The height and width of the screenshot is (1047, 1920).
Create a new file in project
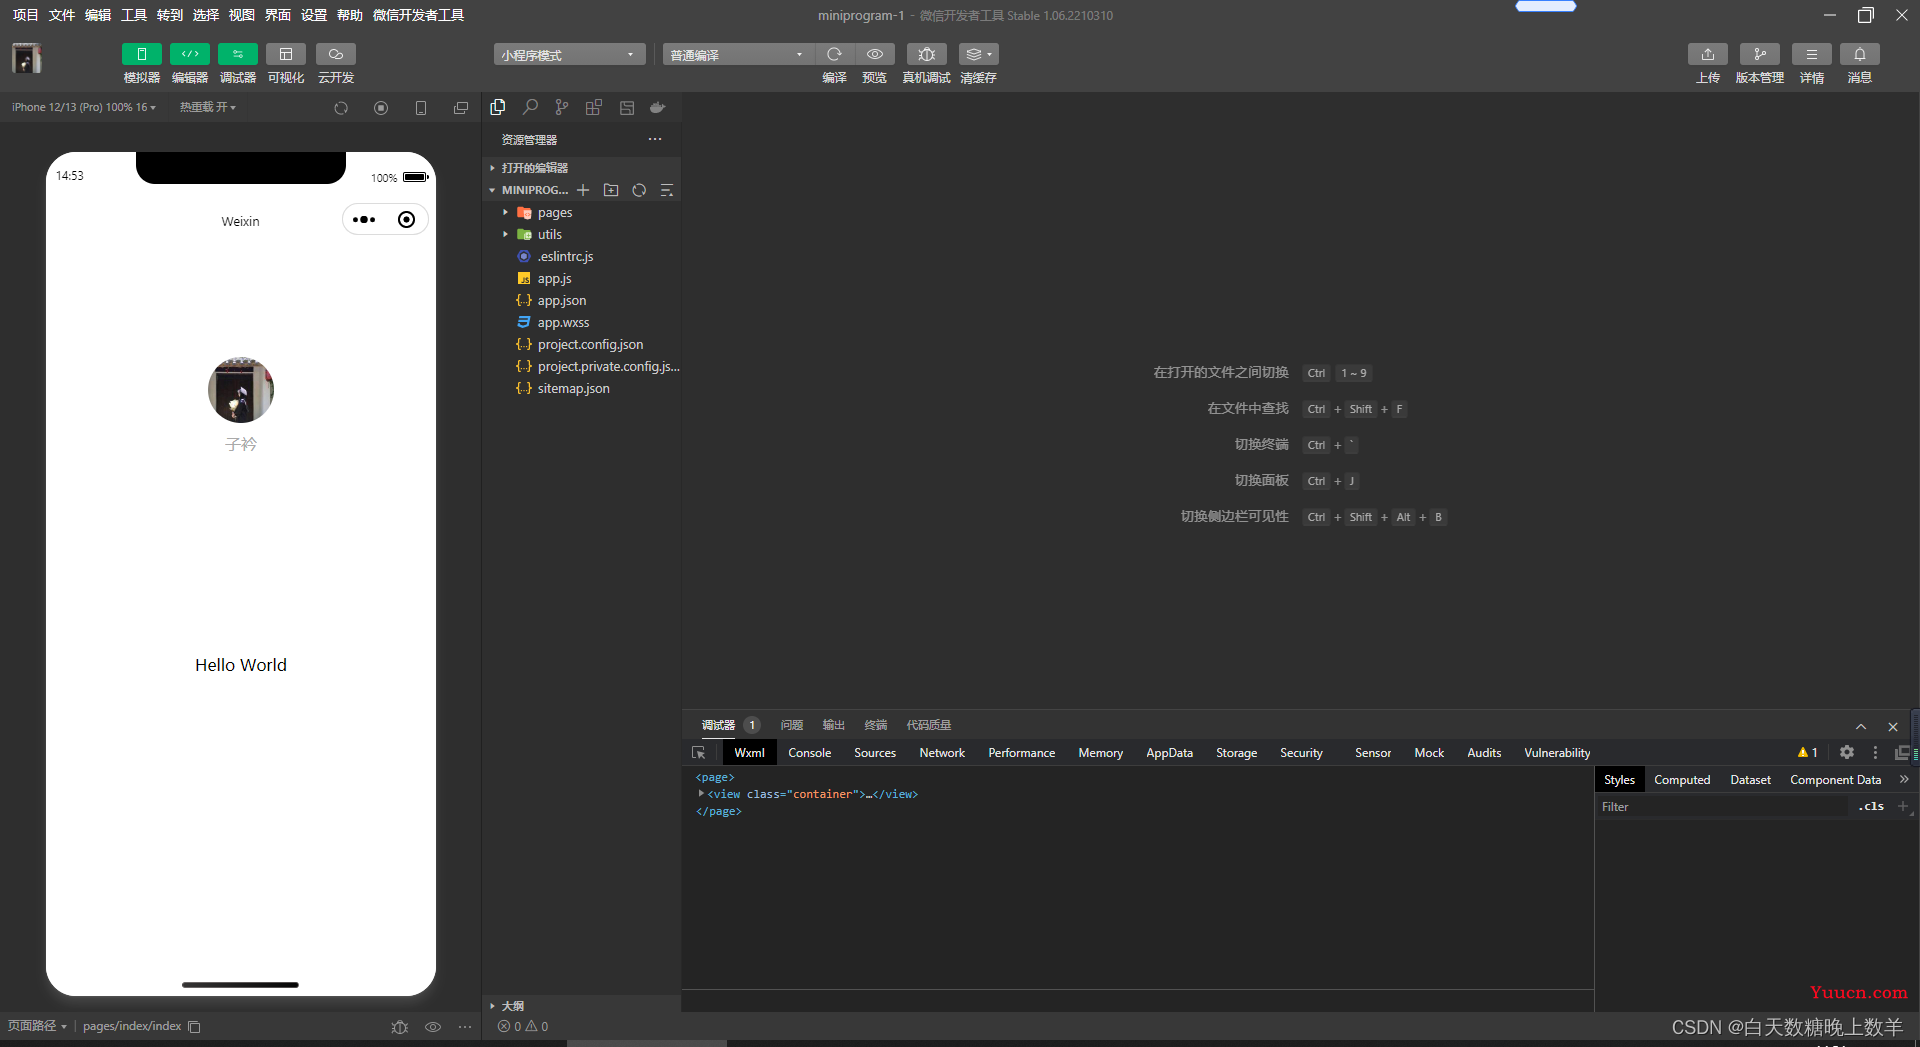coord(583,190)
